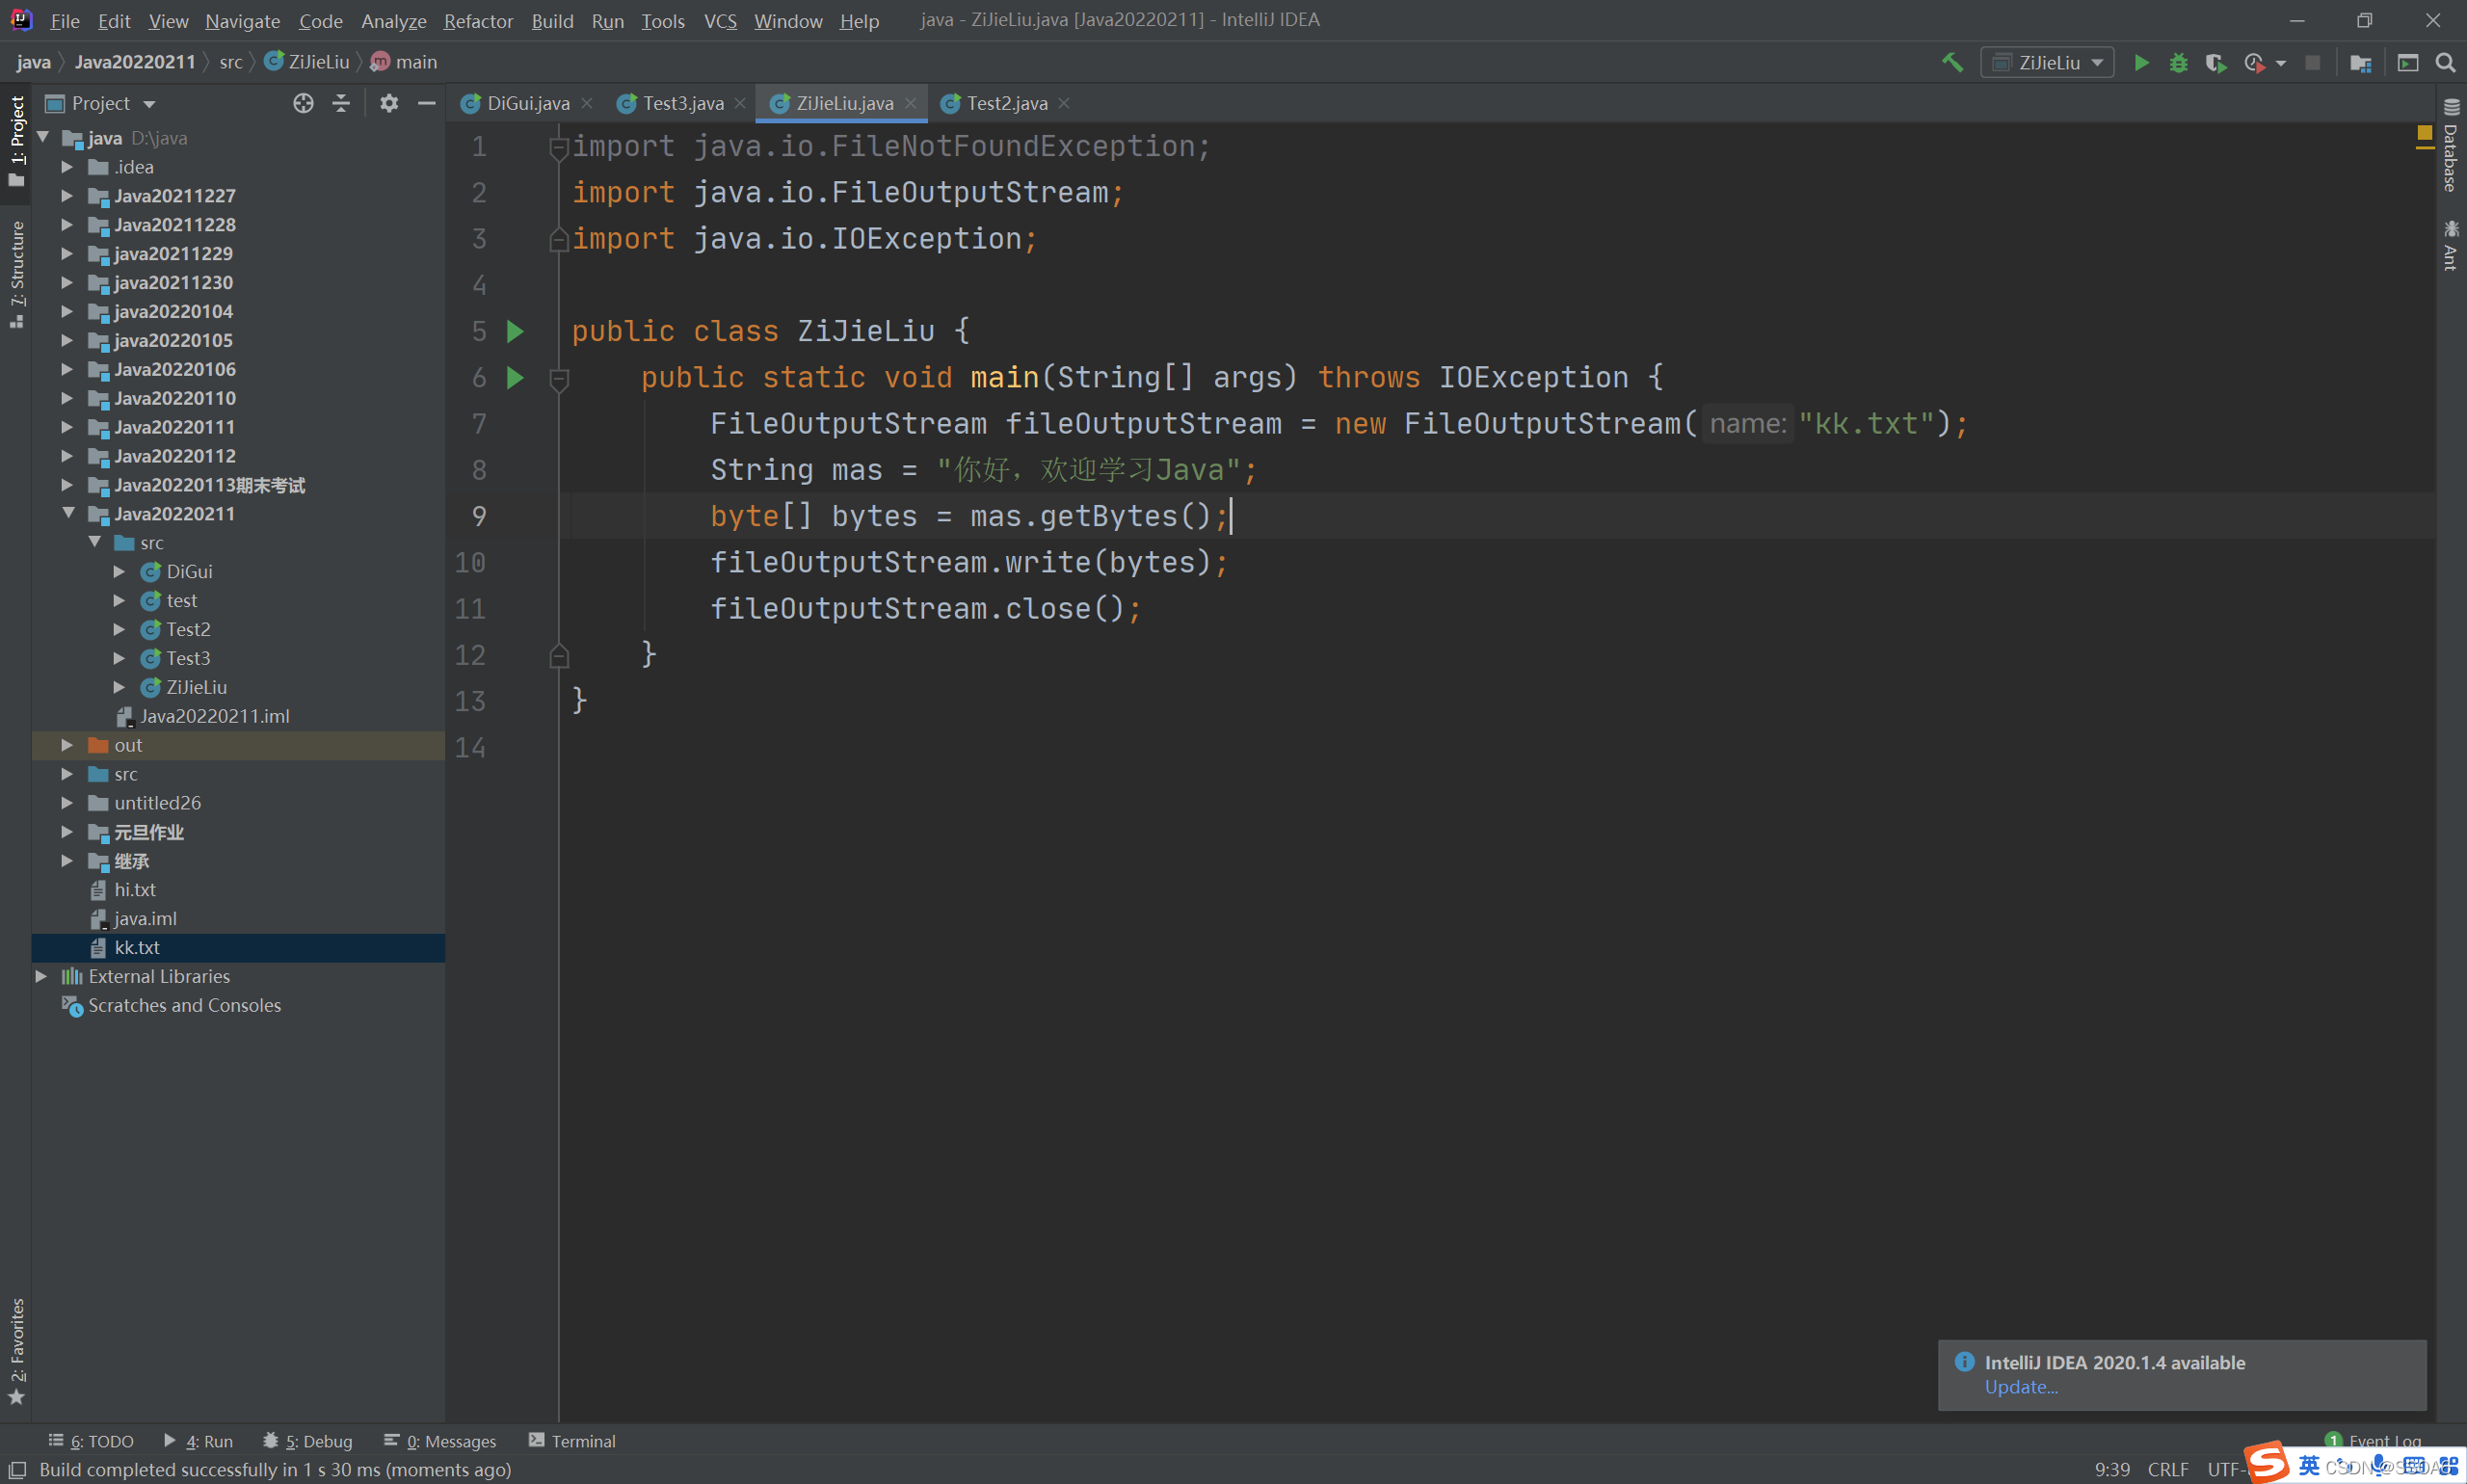Expand the External Libraries node
The height and width of the screenshot is (1484, 2467).
[41, 976]
